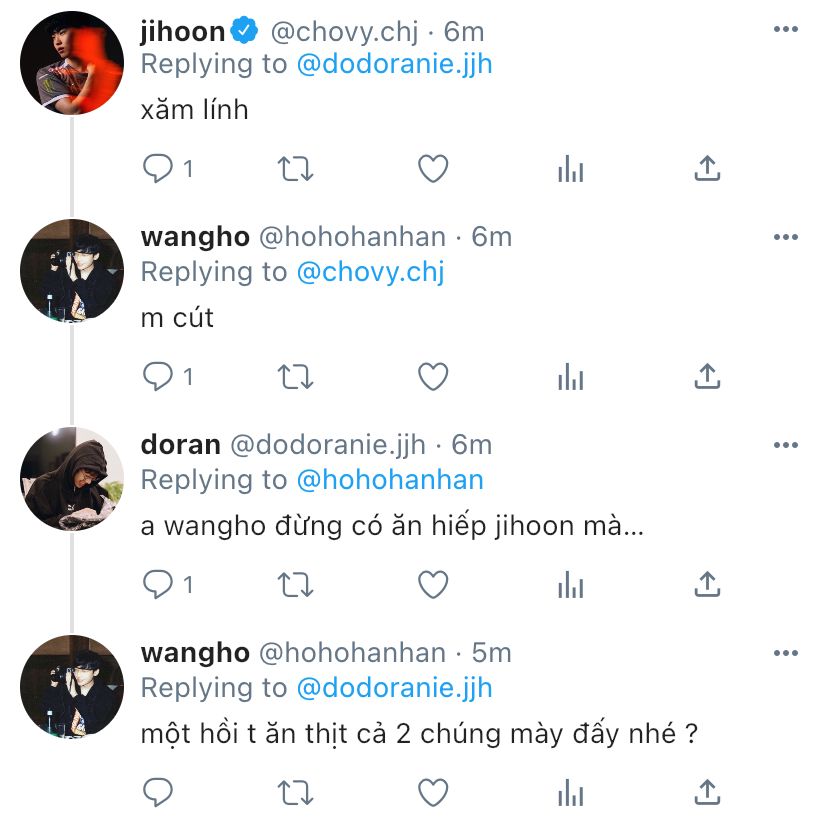
Task: Retweet jihoon's "xăm lính" post
Action: click(296, 169)
